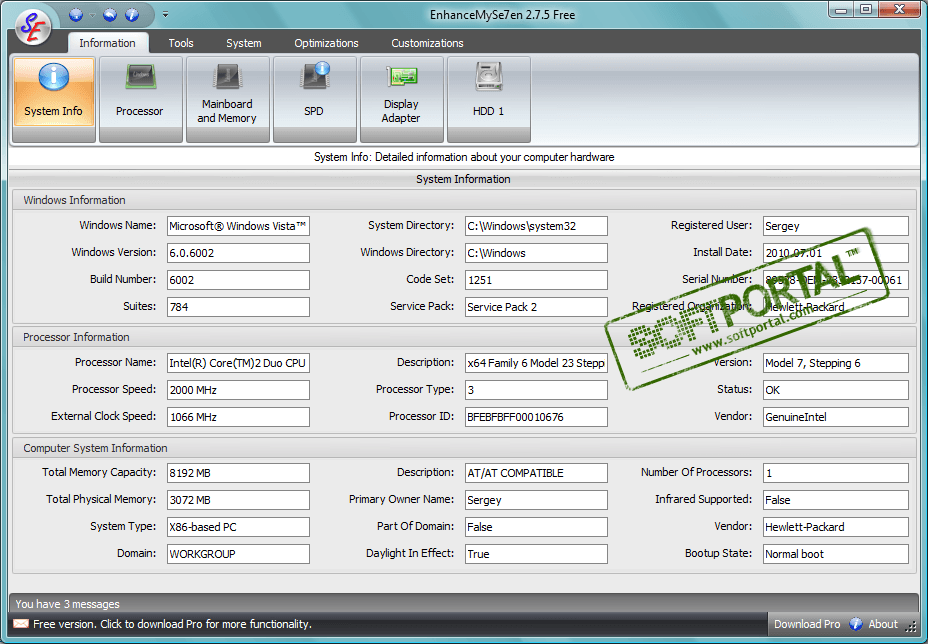Click the About globe icon
This screenshot has width=928, height=644.
point(856,624)
